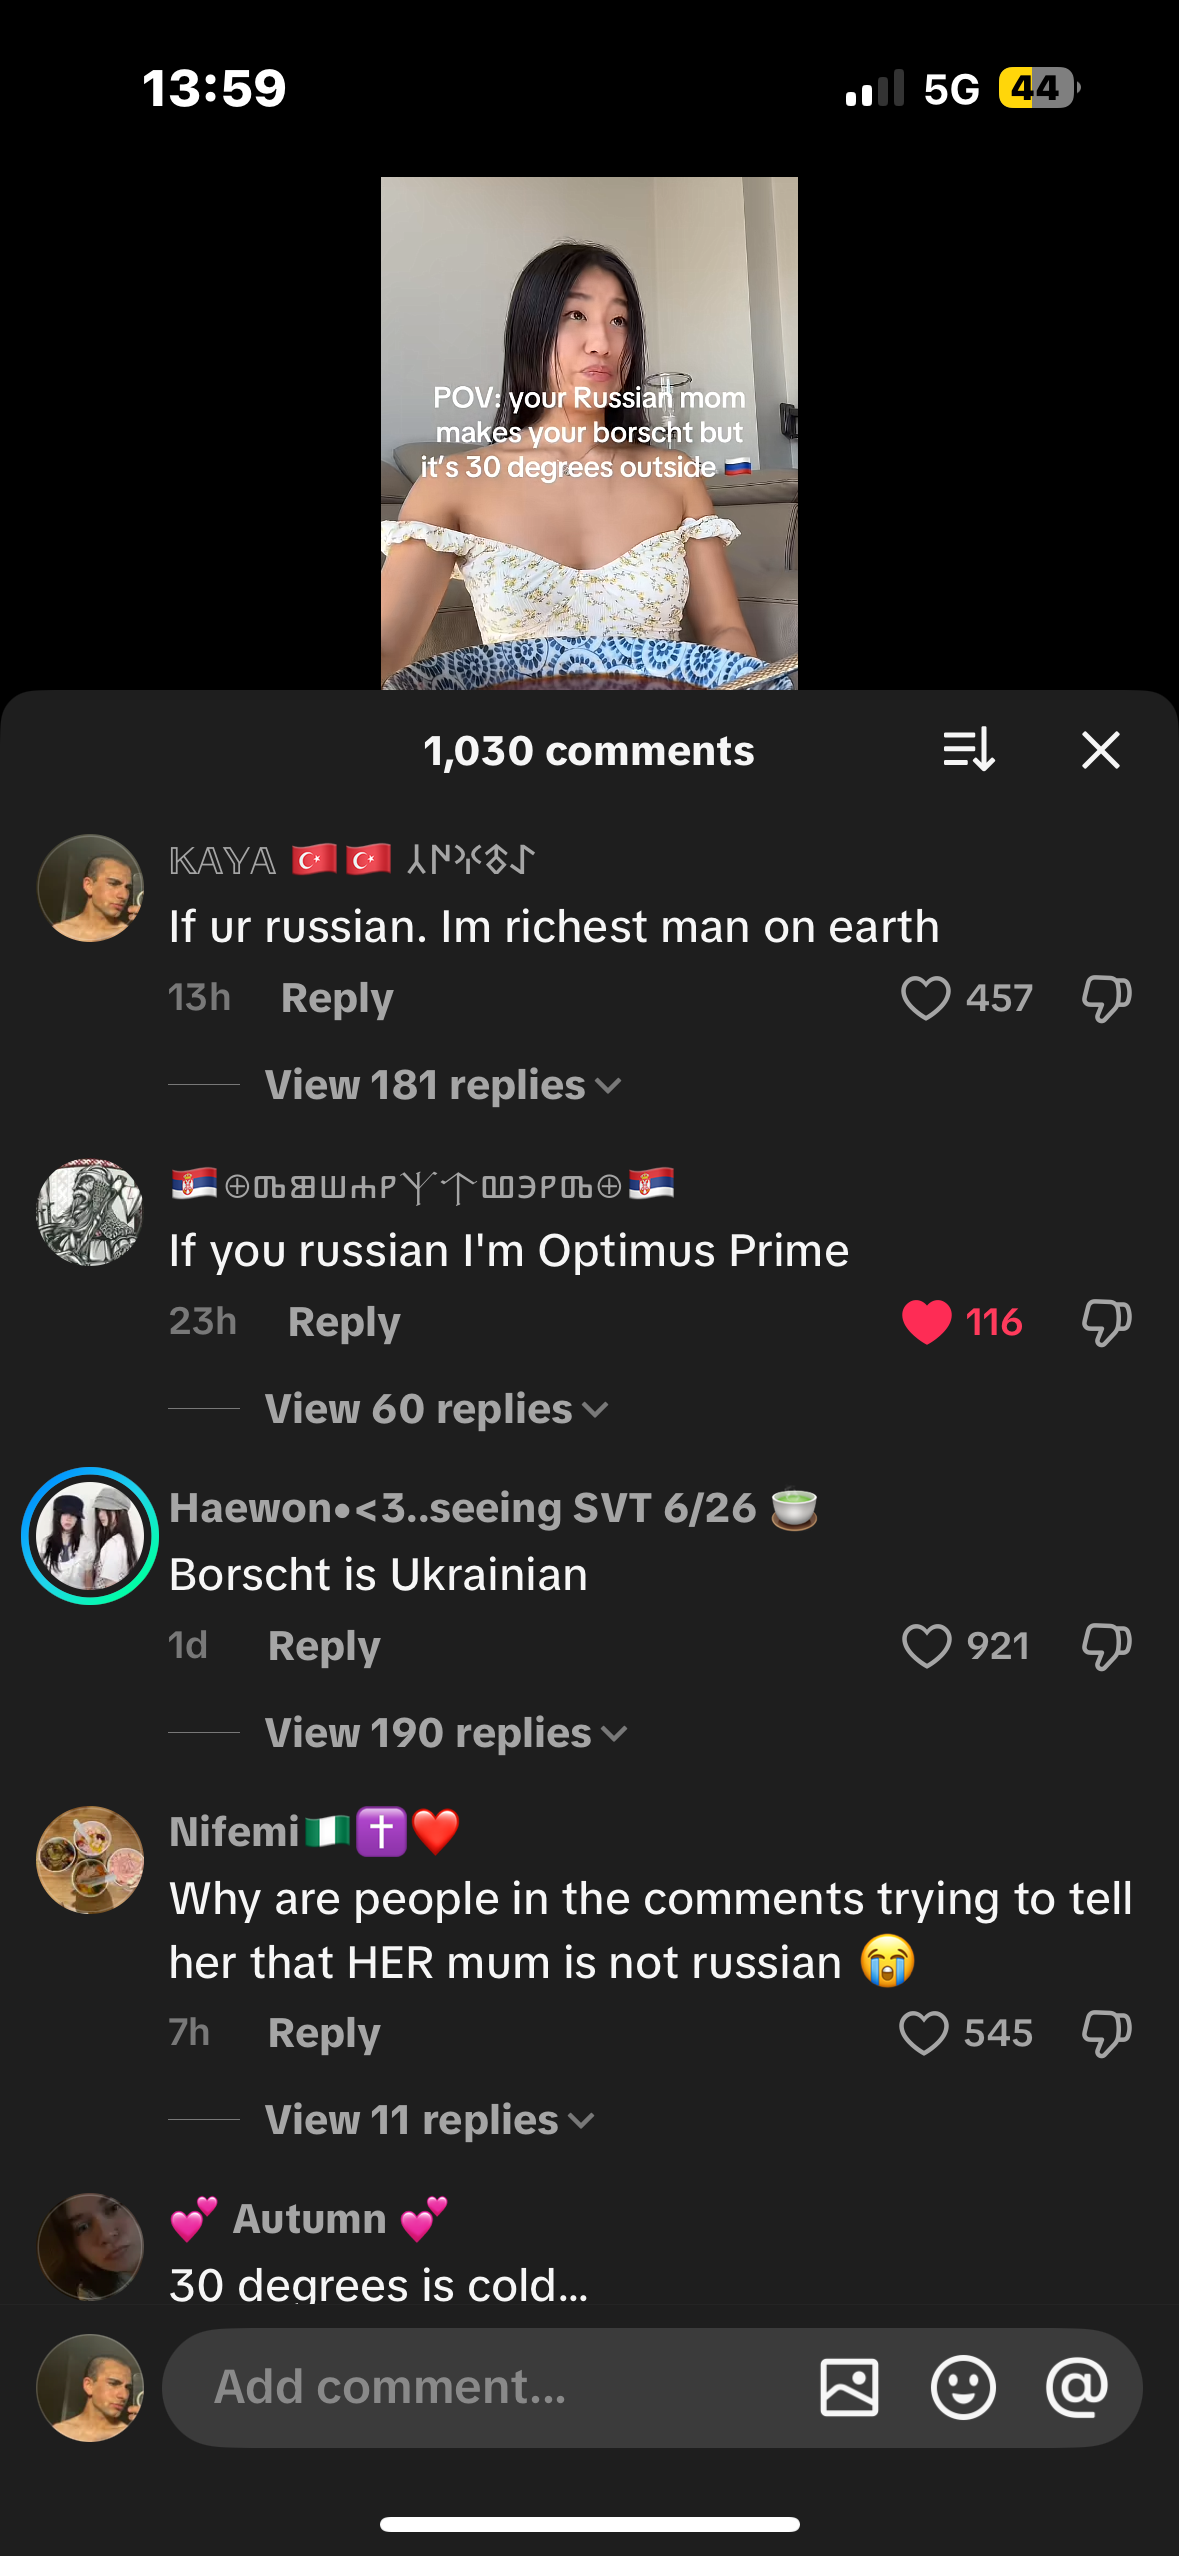This screenshot has height=2556, width=1179.
Task: Type in the "Add comment..." field
Action: (x=480, y=2387)
